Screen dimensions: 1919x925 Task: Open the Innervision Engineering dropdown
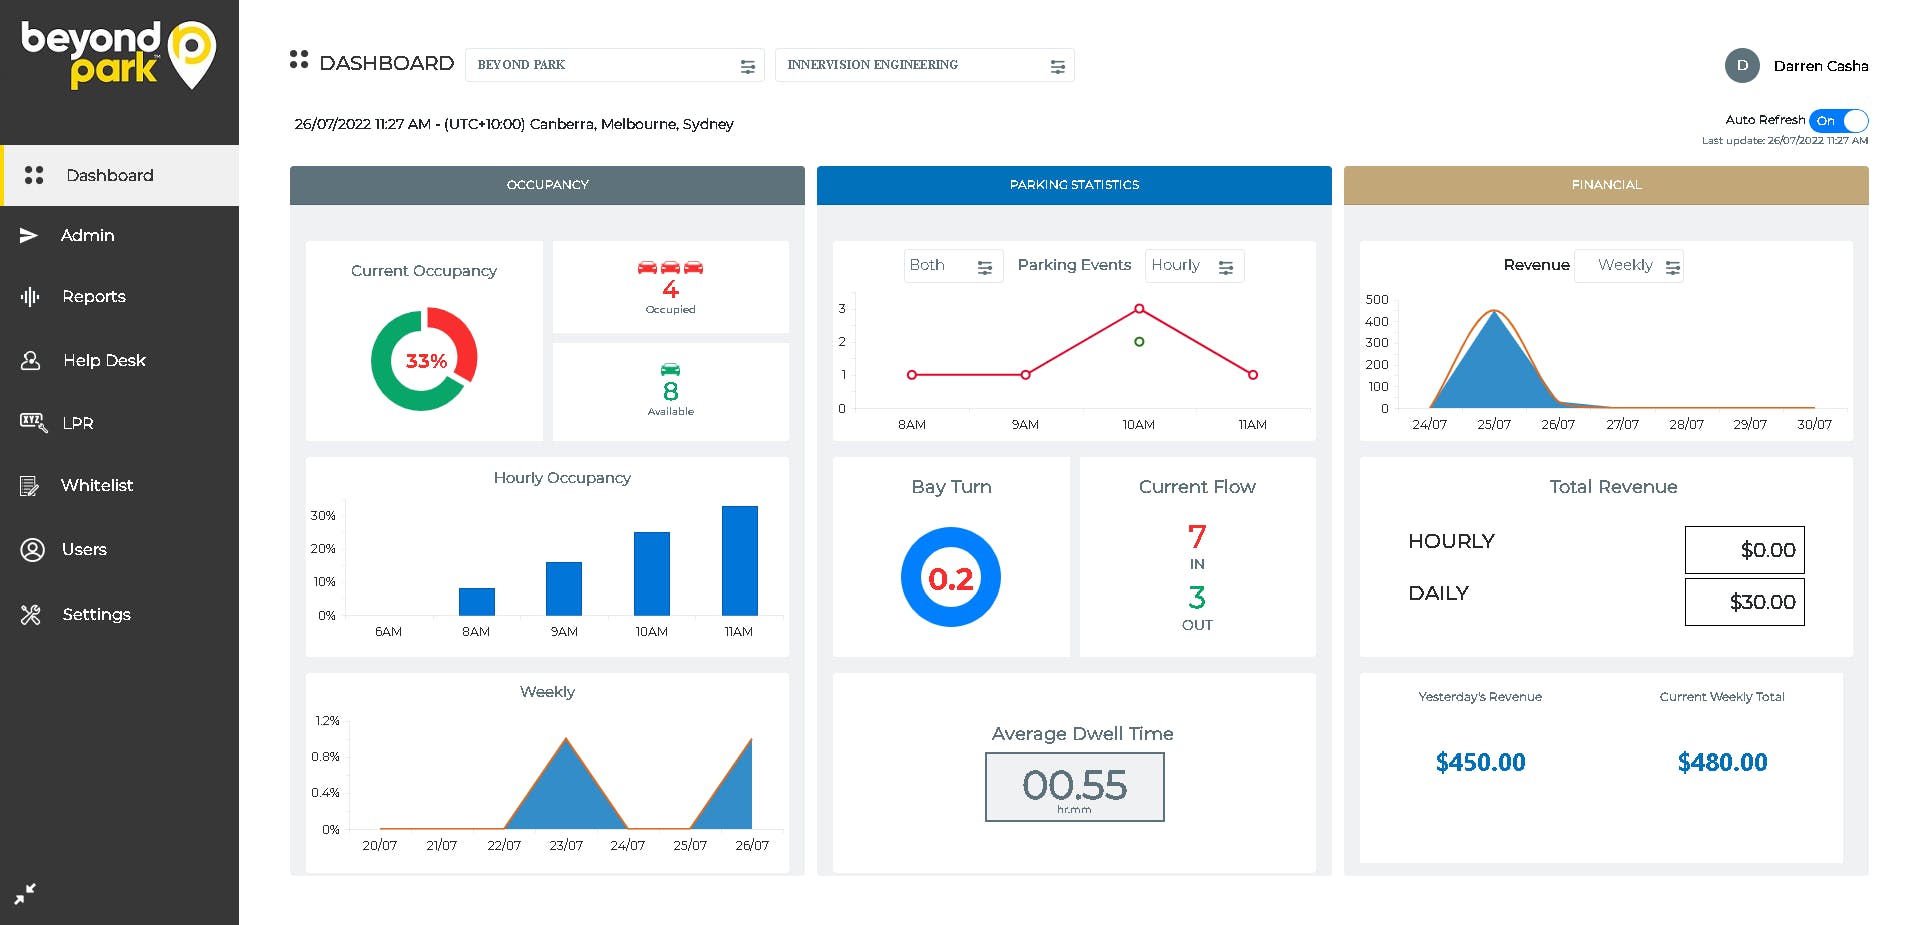click(925, 65)
